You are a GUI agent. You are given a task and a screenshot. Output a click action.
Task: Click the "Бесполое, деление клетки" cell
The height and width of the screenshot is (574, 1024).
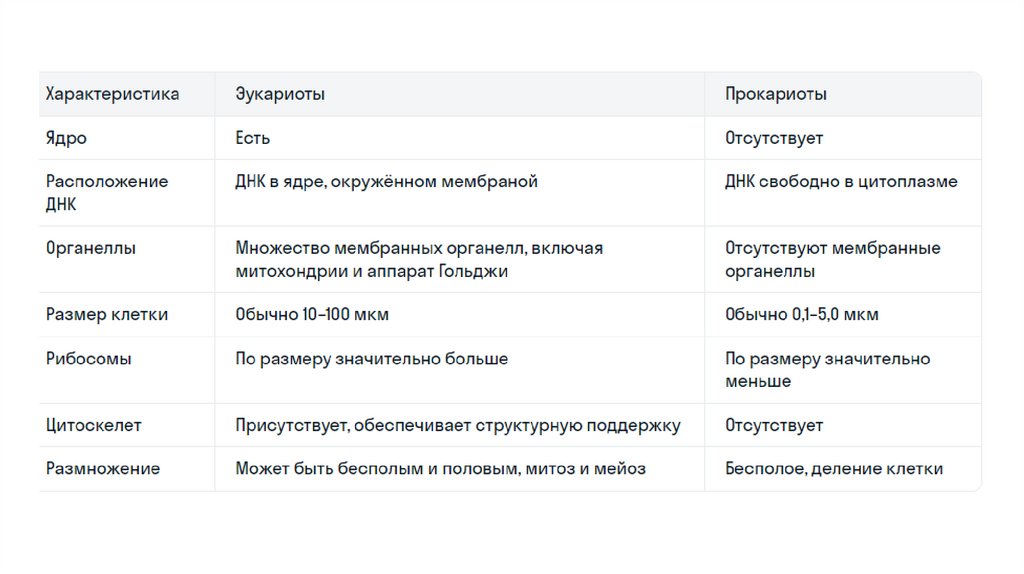click(833, 468)
